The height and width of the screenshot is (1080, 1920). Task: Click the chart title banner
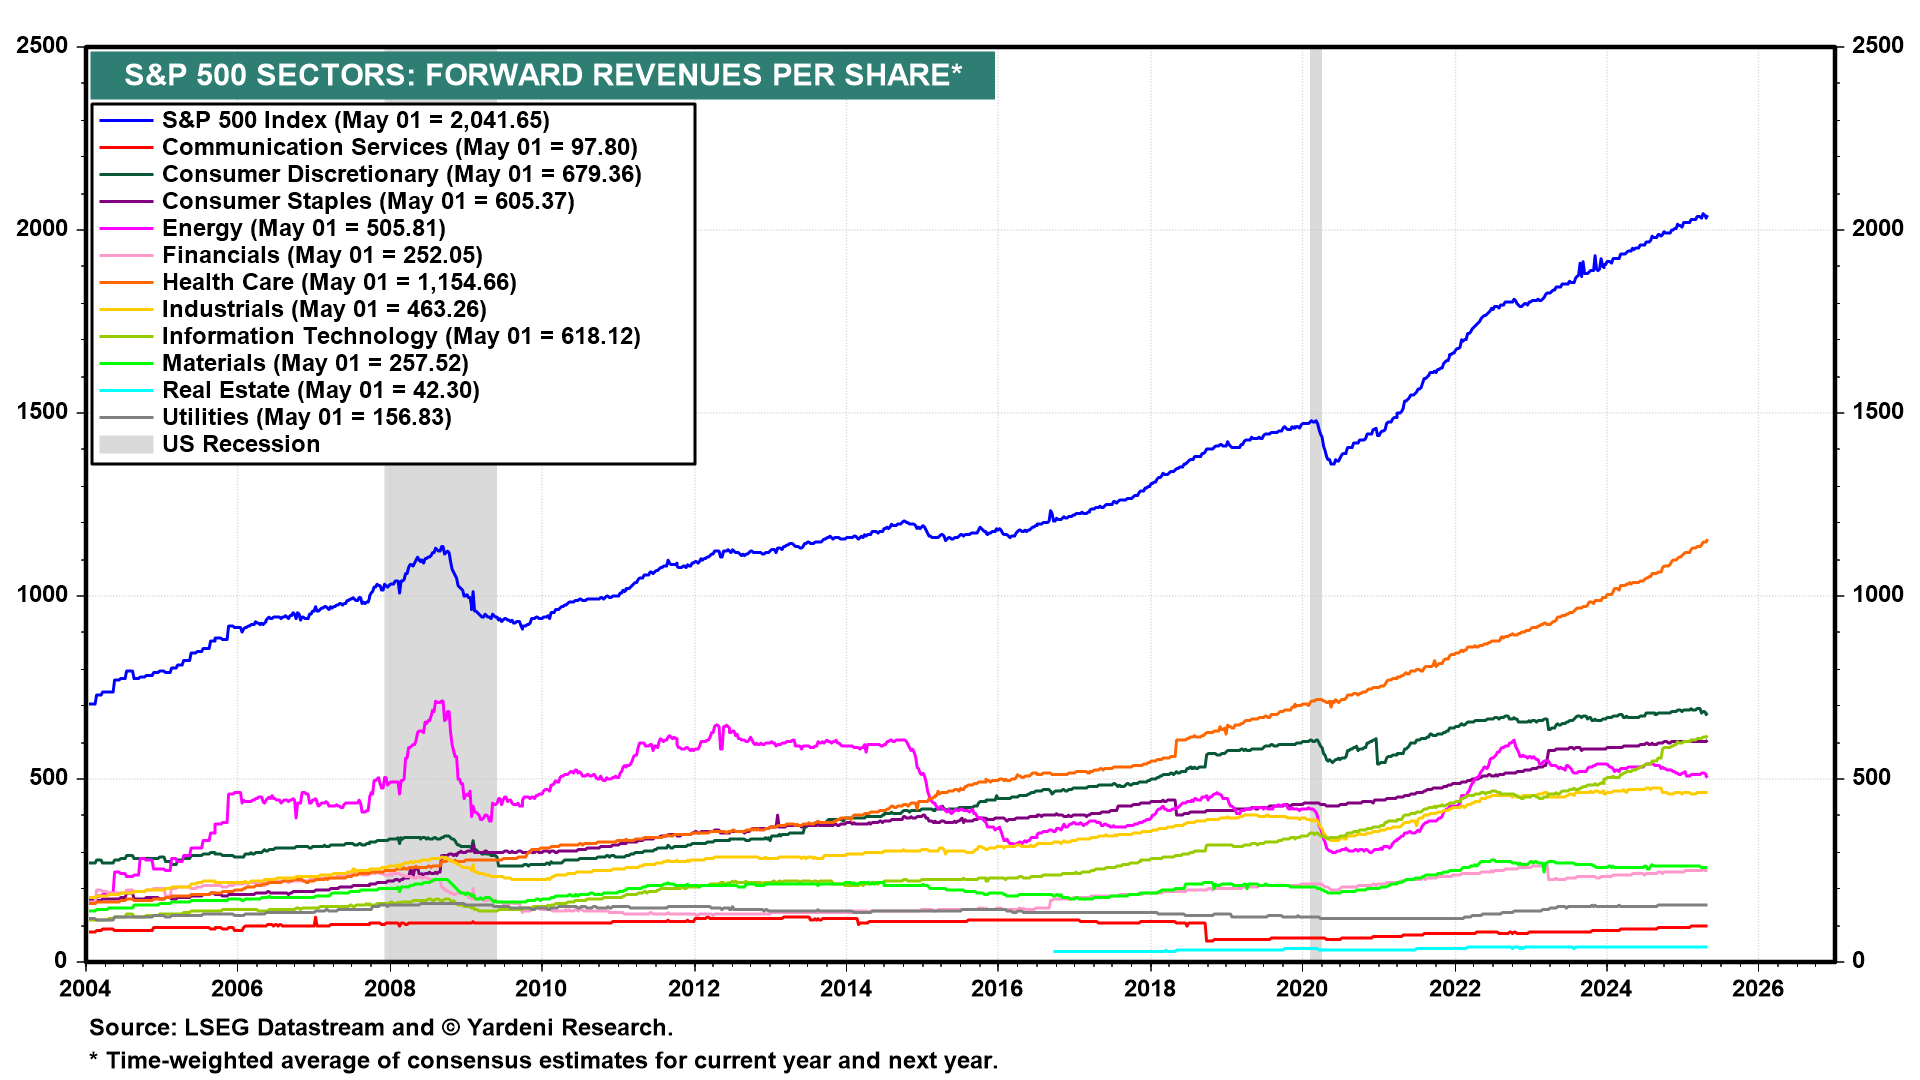coord(542,75)
